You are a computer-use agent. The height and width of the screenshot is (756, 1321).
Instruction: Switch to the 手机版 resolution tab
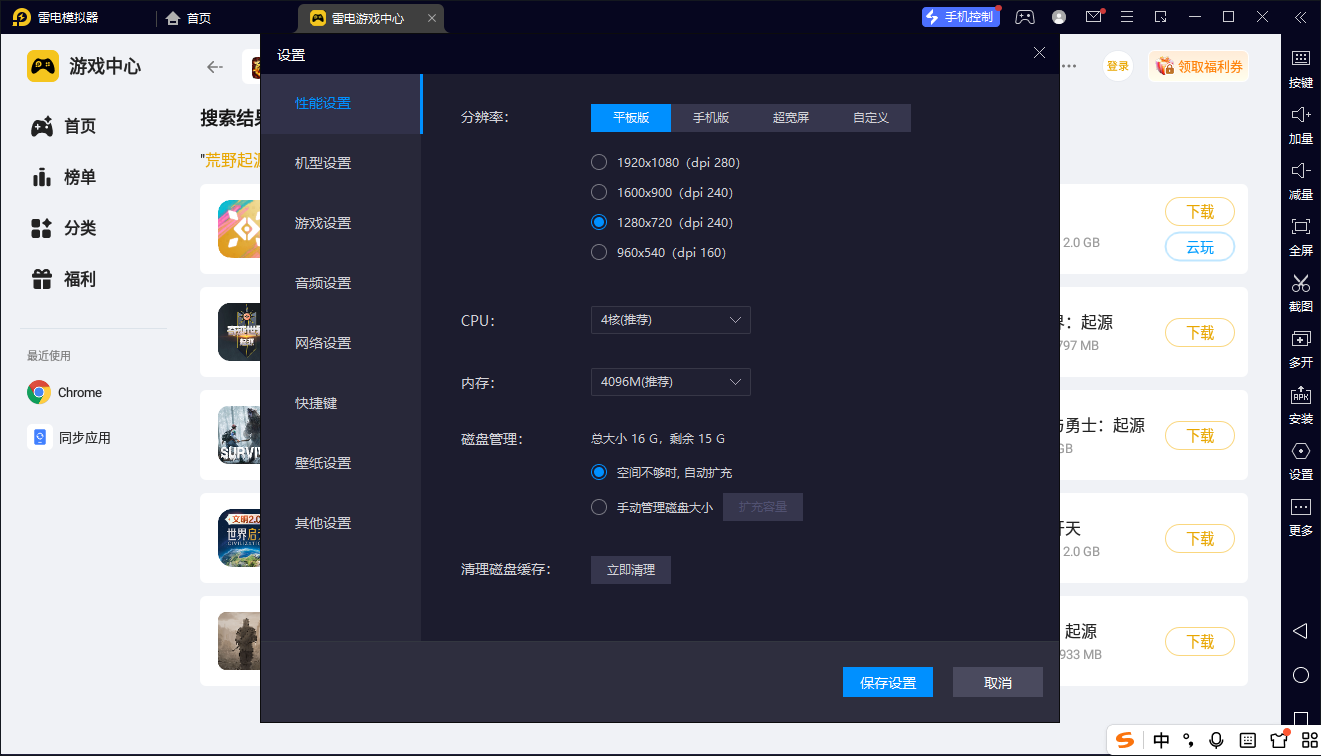click(711, 118)
